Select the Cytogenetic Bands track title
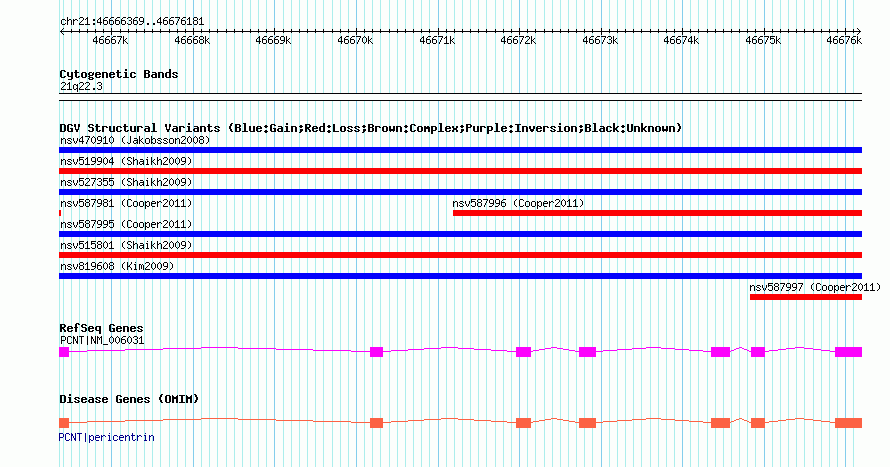This screenshot has height=467, width=890. click(119, 74)
